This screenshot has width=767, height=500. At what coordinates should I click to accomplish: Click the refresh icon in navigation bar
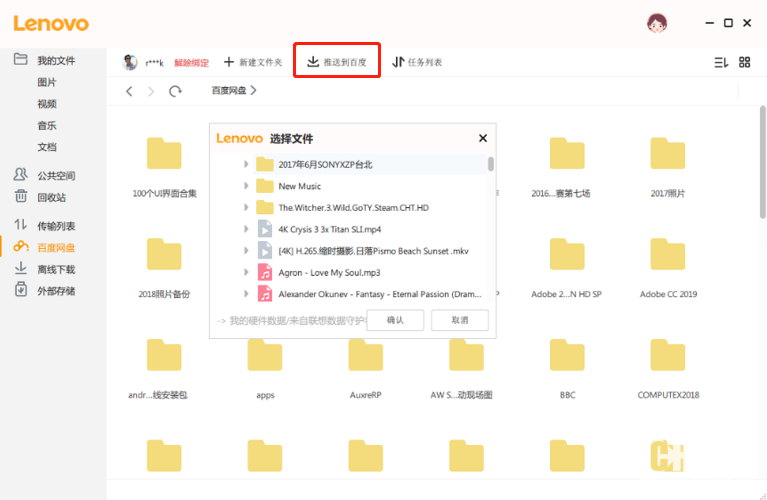(x=175, y=91)
